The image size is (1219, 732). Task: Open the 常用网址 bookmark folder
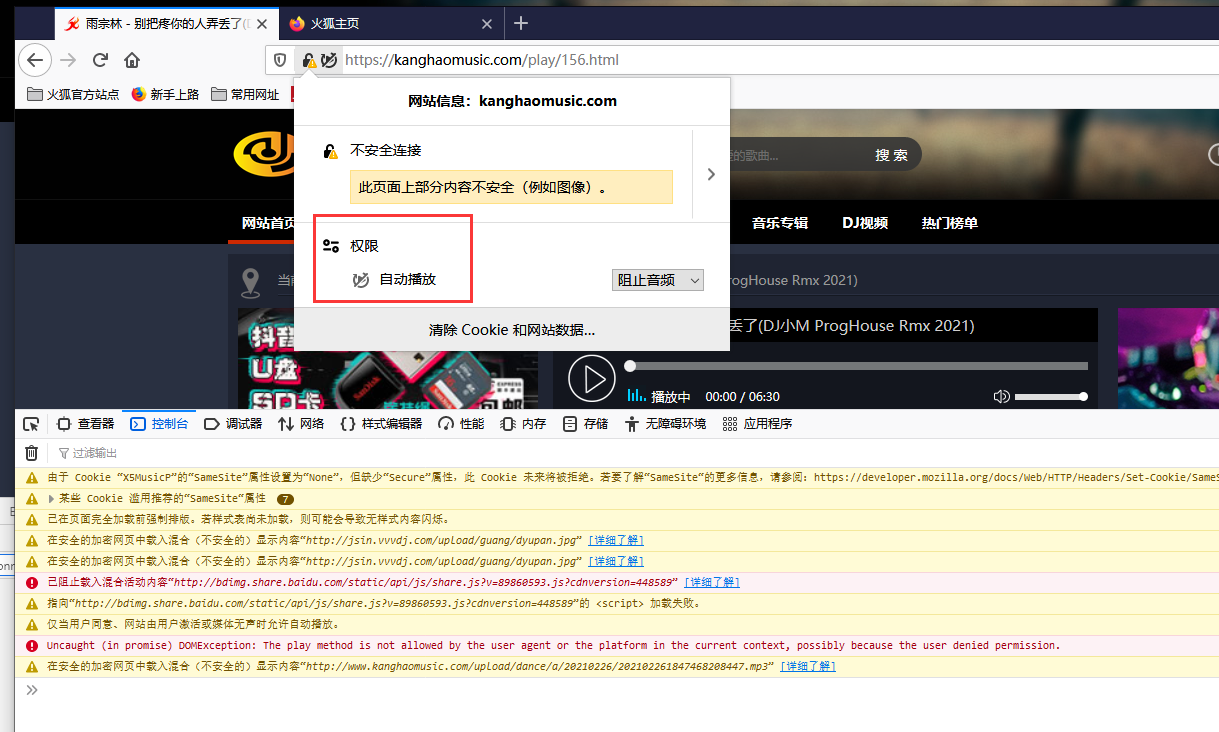pos(245,95)
